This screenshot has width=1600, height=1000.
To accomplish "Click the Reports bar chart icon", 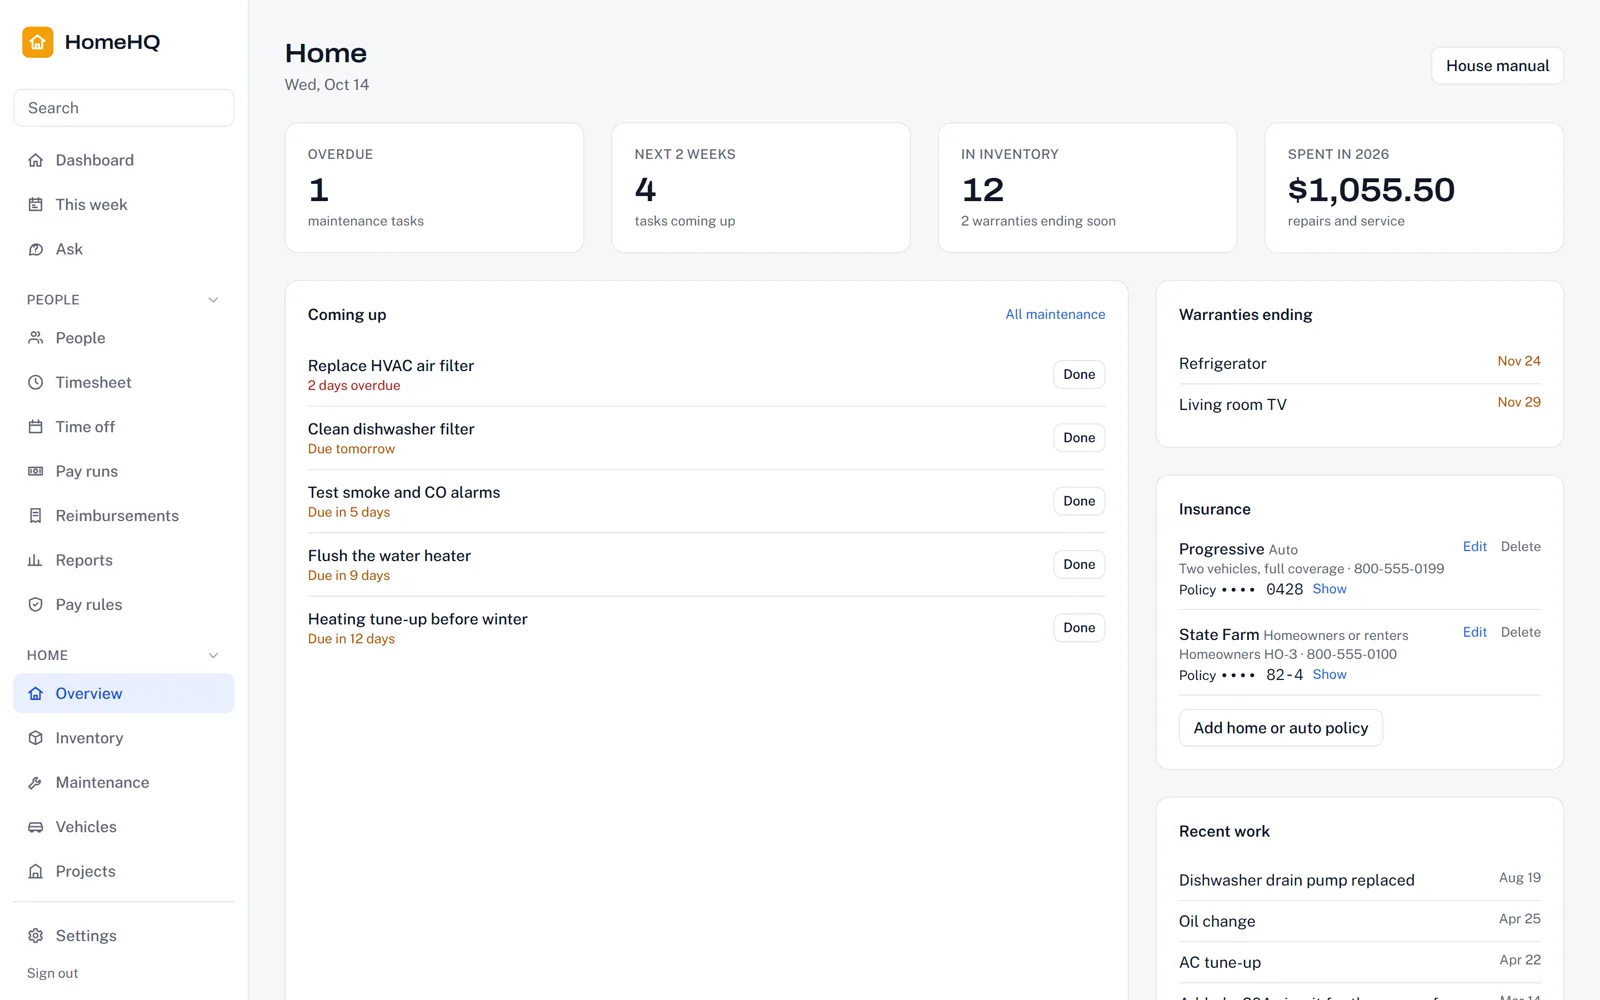I will point(36,560).
